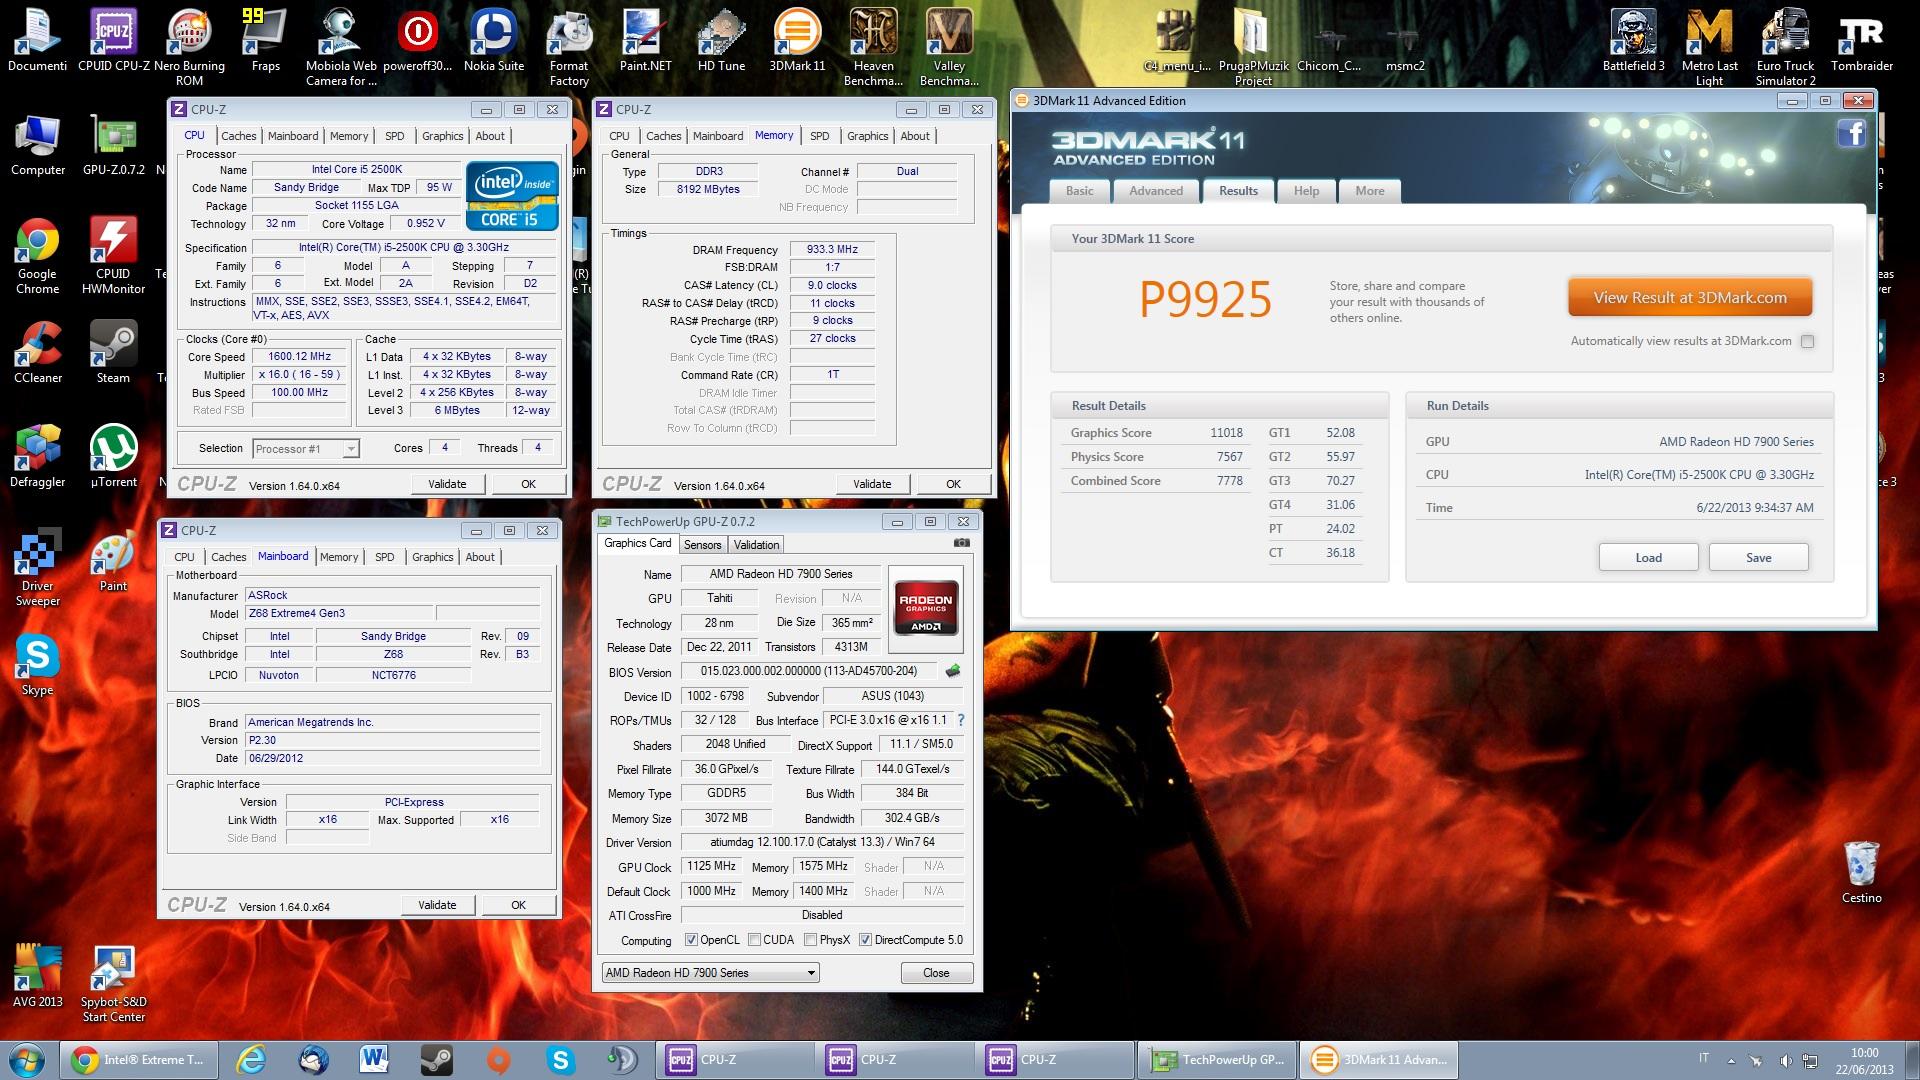
Task: Open the Help tab in 3DMark 11
Action: click(x=1306, y=191)
